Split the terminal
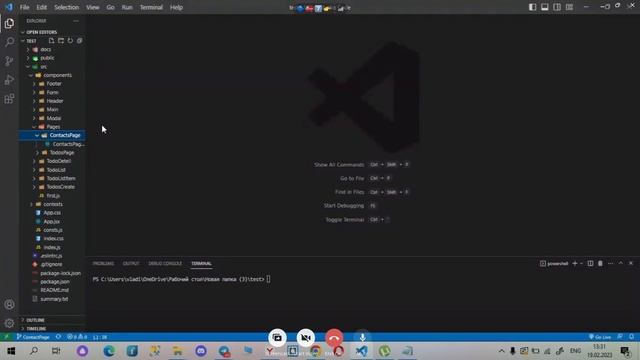Image resolution: width=640 pixels, height=360 pixels. click(x=590, y=264)
